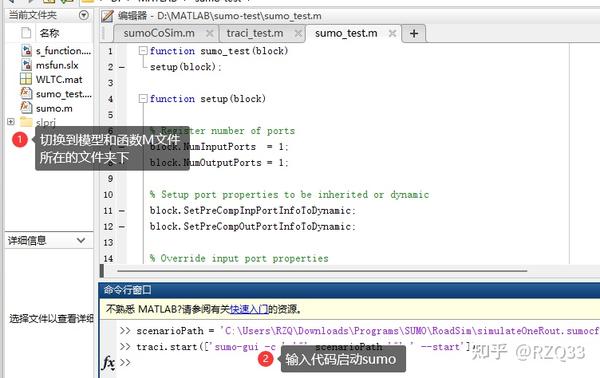Click the slprj folder icon

click(x=26, y=122)
